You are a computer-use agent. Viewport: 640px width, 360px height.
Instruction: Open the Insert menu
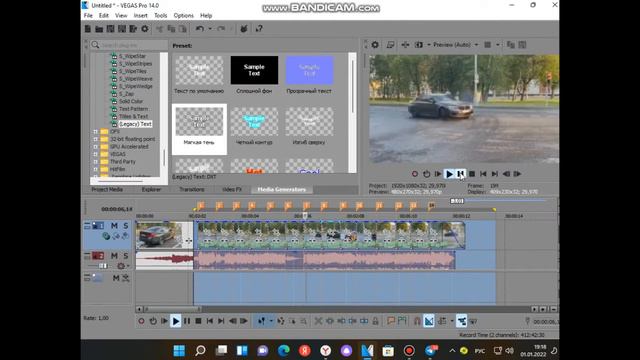click(141, 16)
